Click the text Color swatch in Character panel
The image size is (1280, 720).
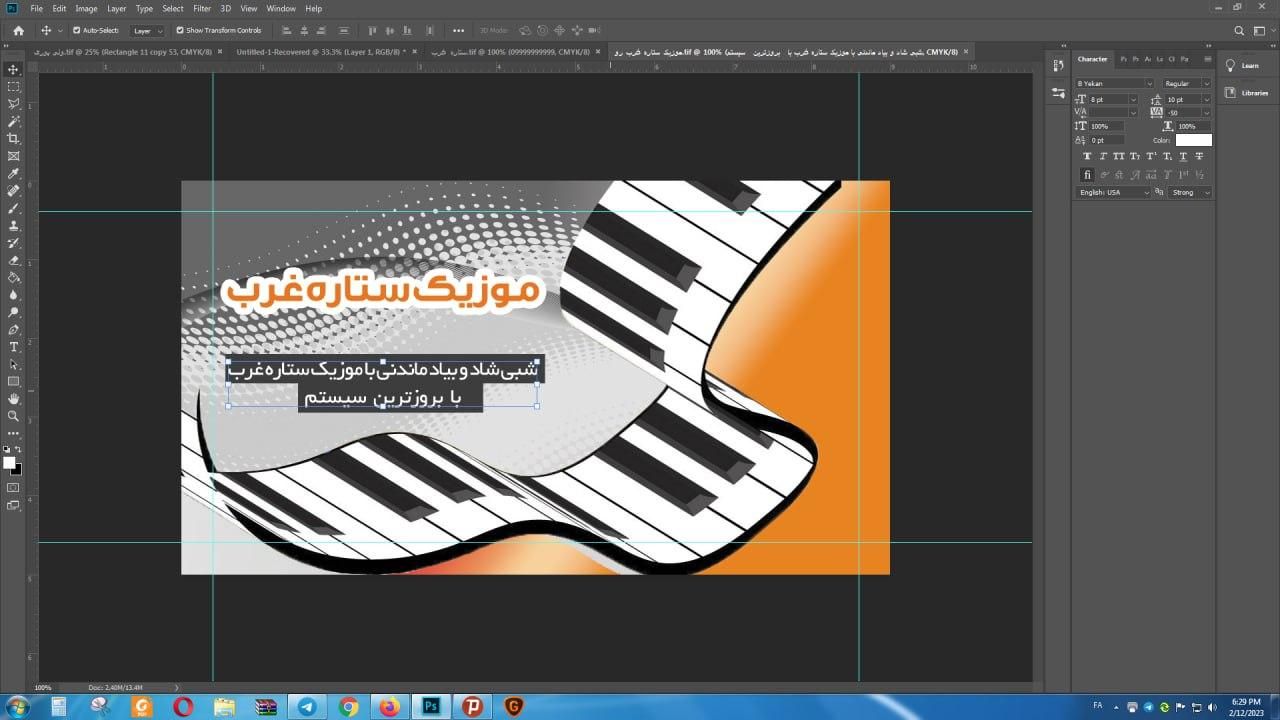[x=1193, y=140]
